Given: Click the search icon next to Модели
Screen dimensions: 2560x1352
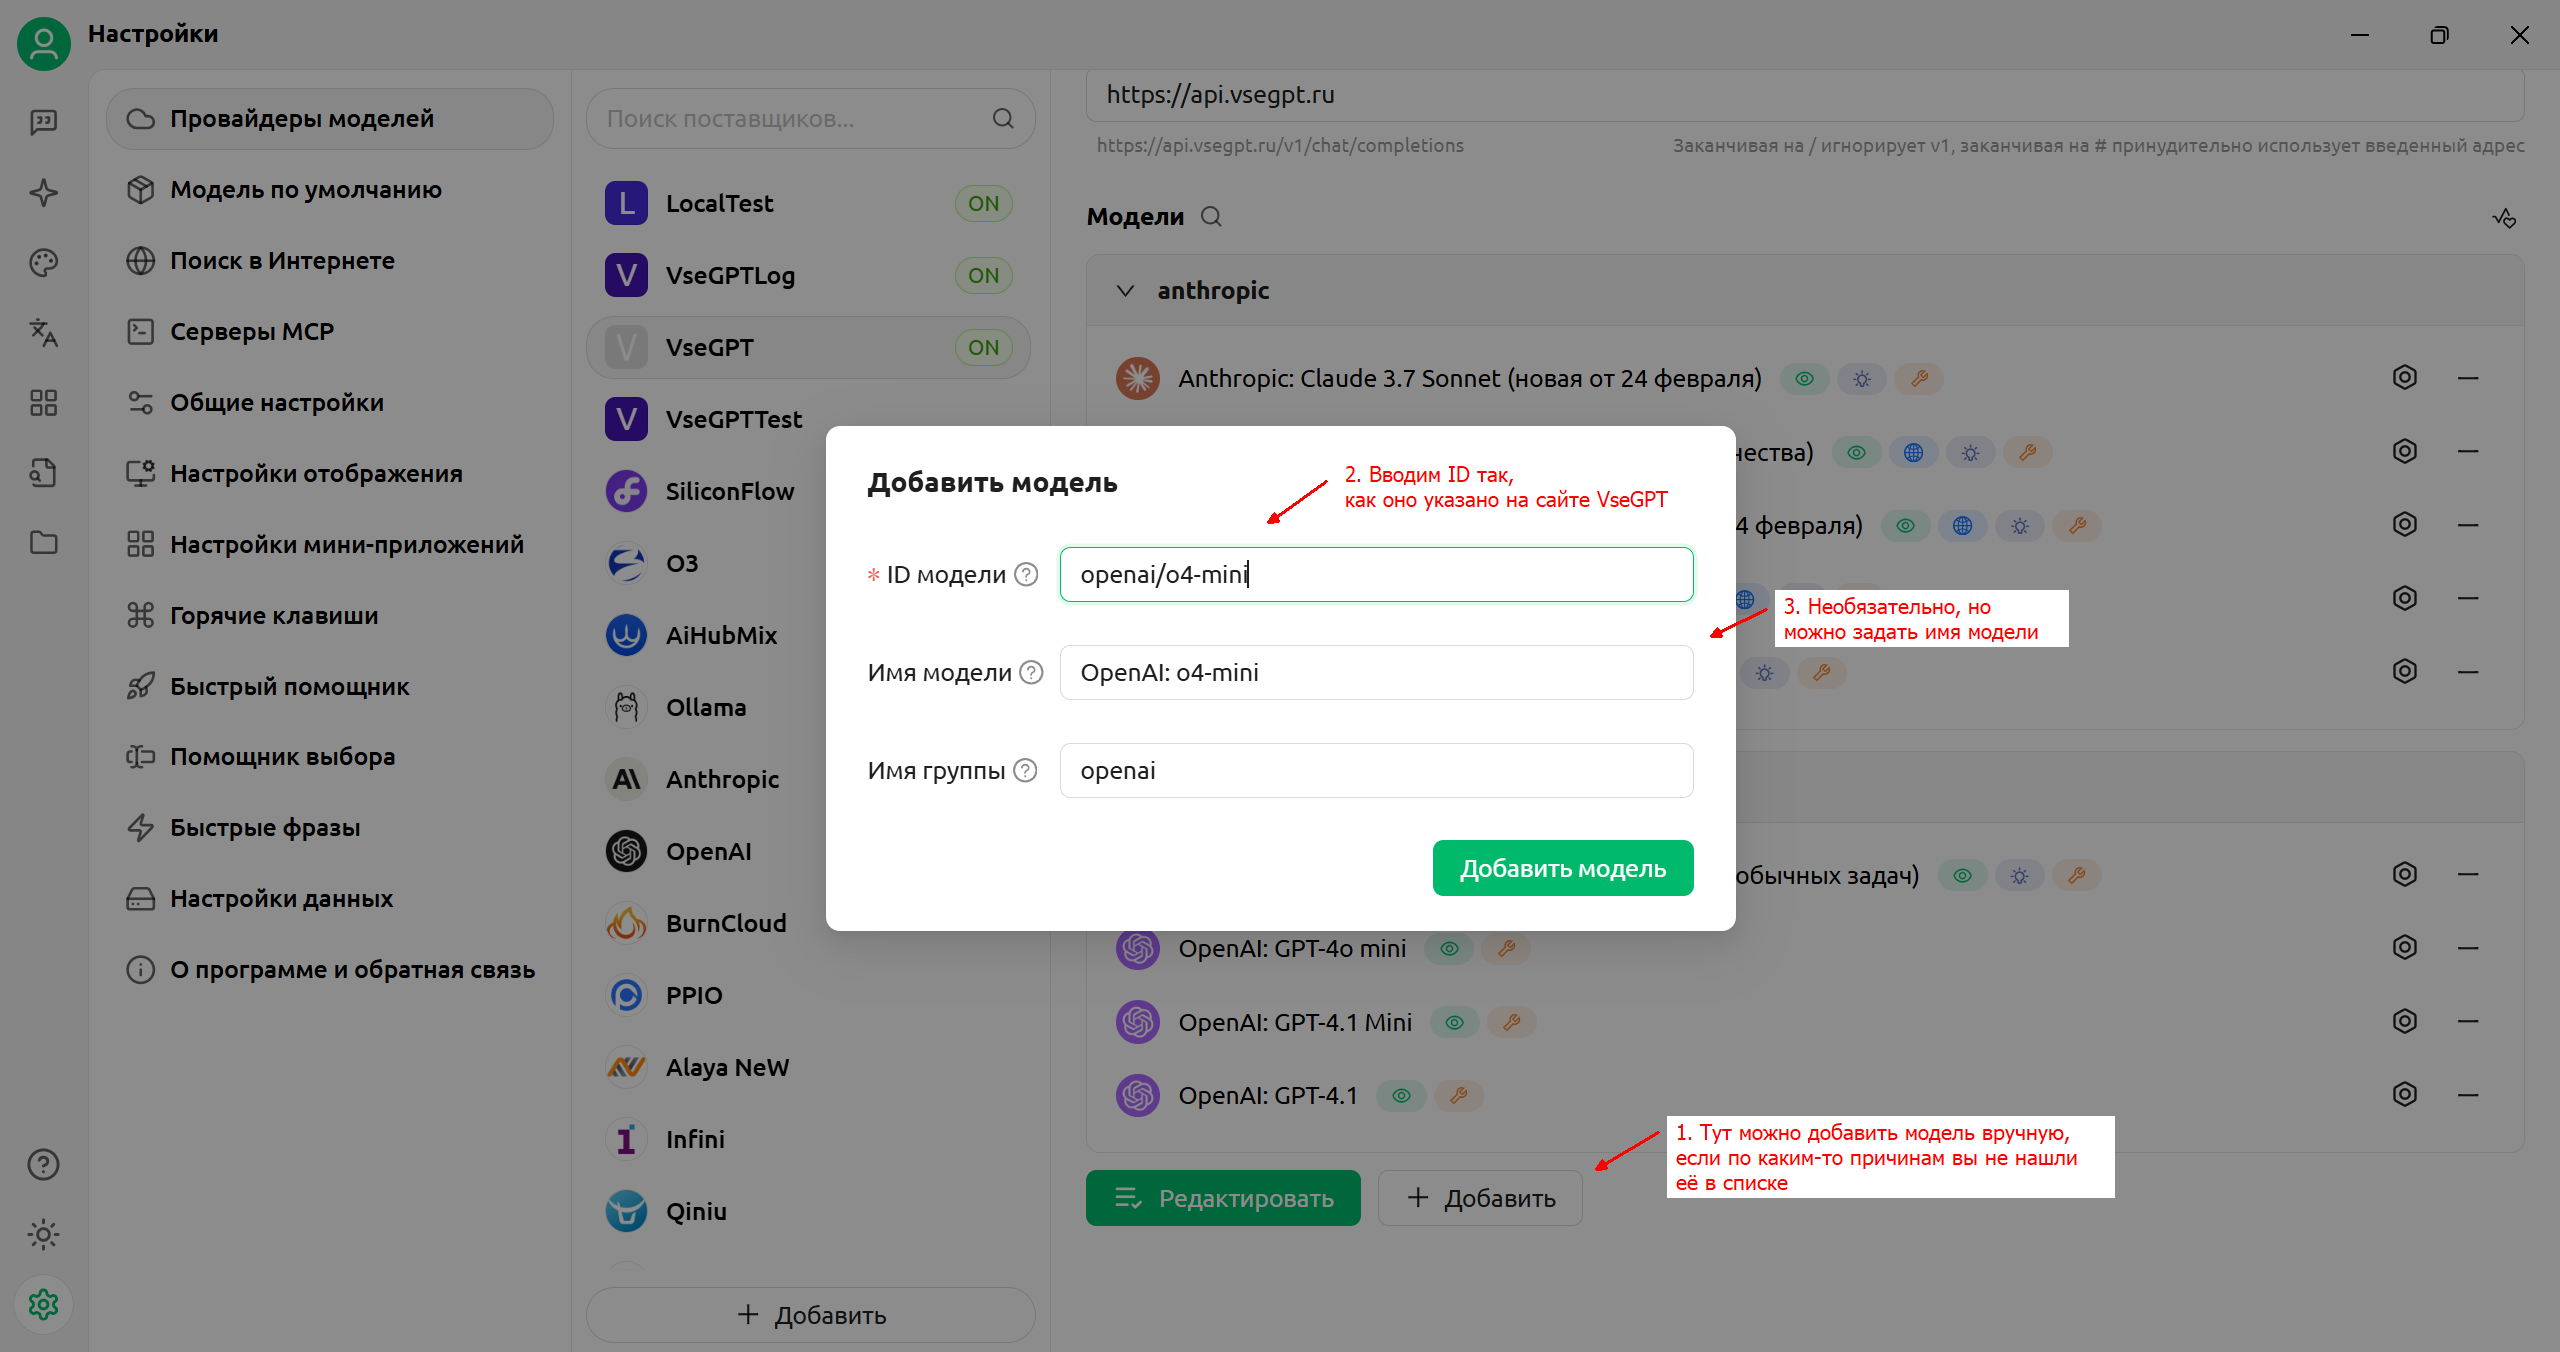Looking at the screenshot, I should 1211,216.
